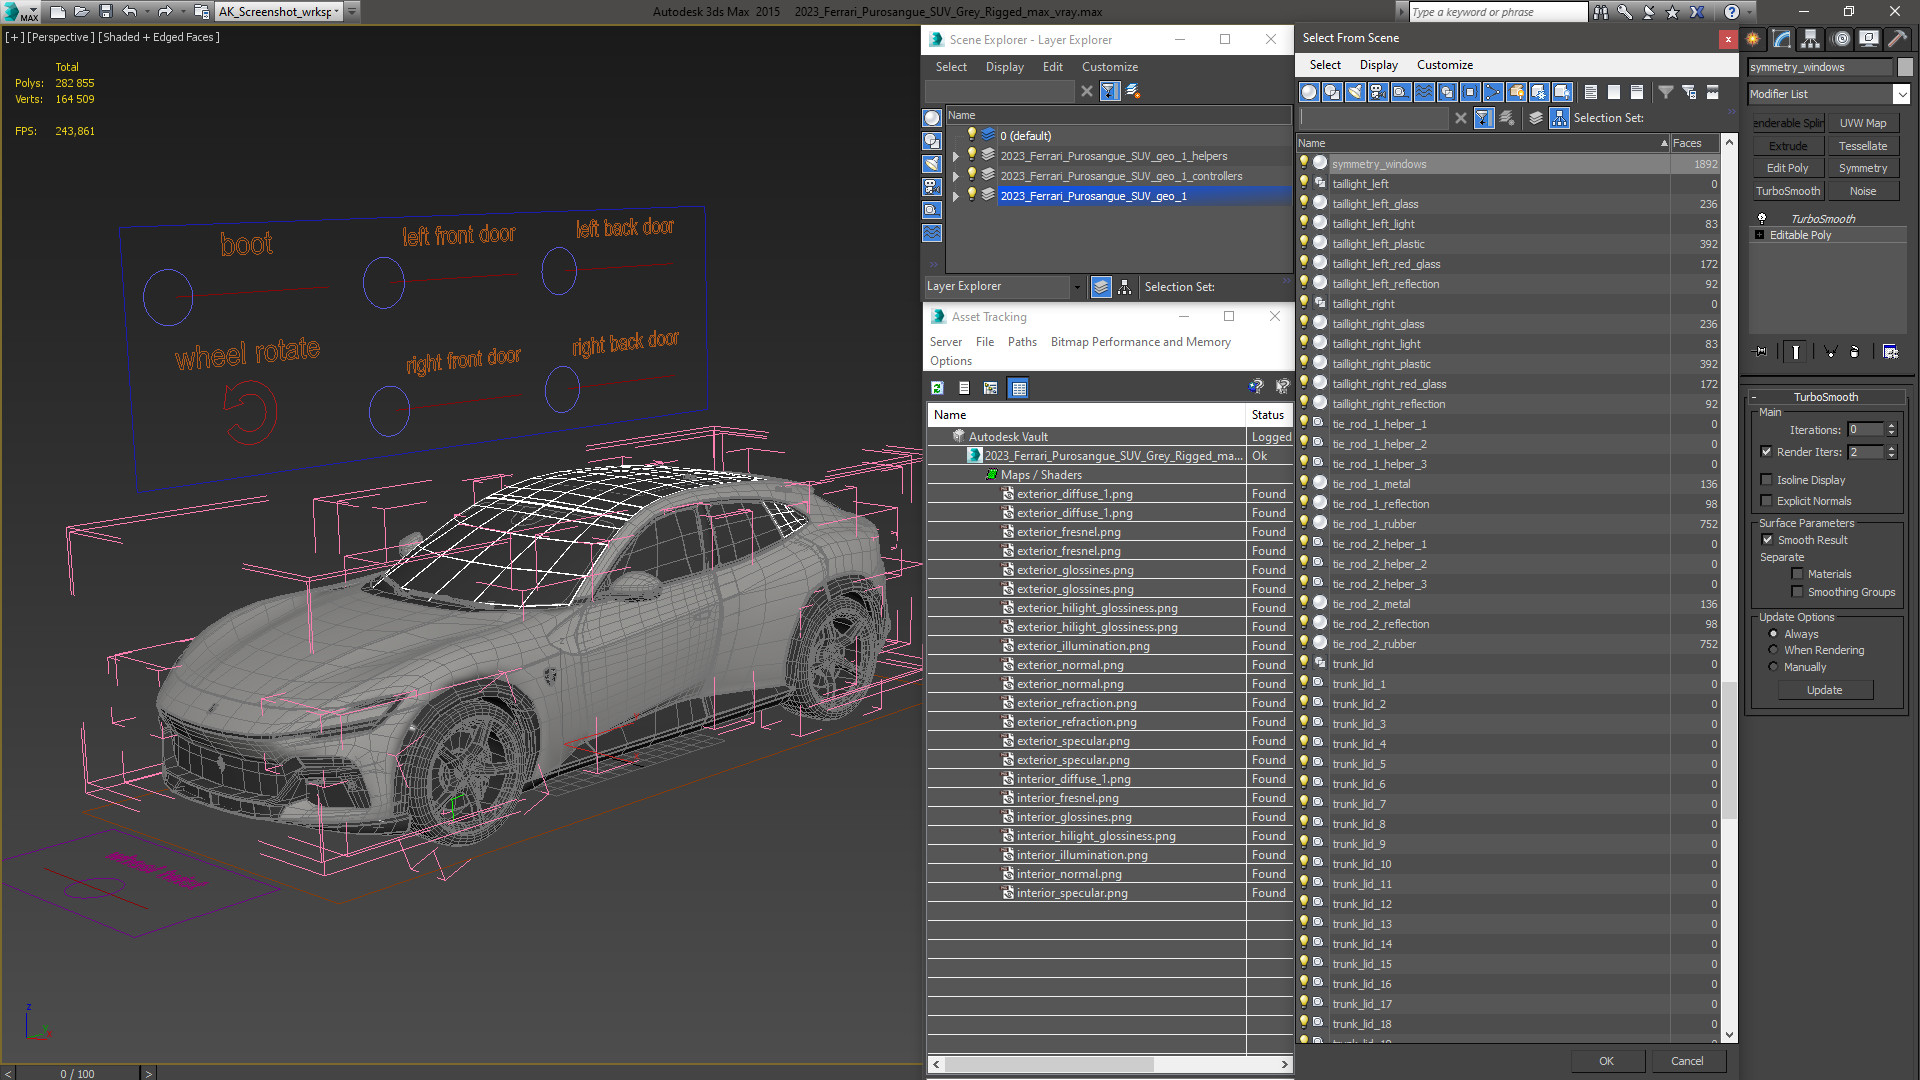Enable Explicit Normals checkbox
The width and height of the screenshot is (1920, 1080).
pyautogui.click(x=1766, y=501)
